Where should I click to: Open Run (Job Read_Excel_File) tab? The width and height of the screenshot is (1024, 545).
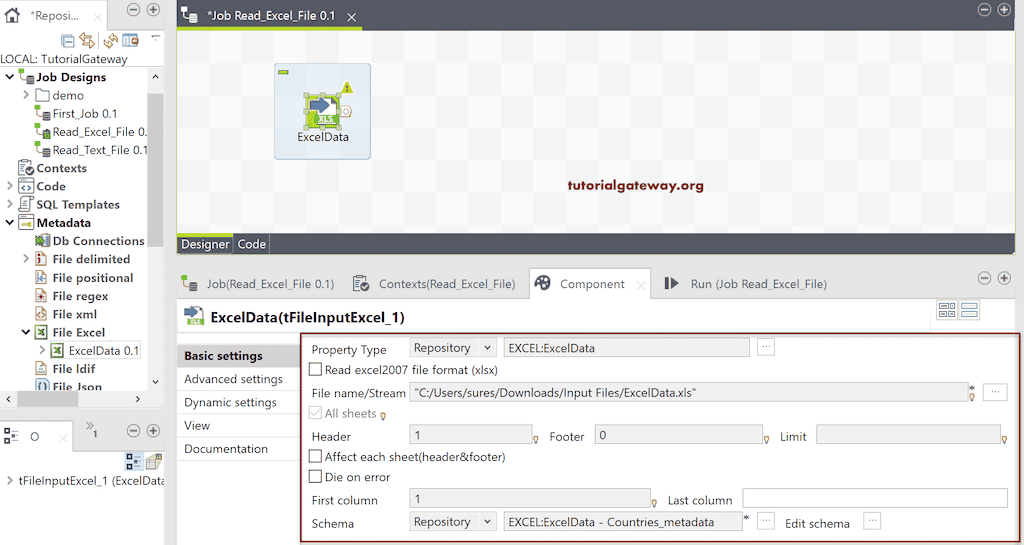[x=746, y=284]
